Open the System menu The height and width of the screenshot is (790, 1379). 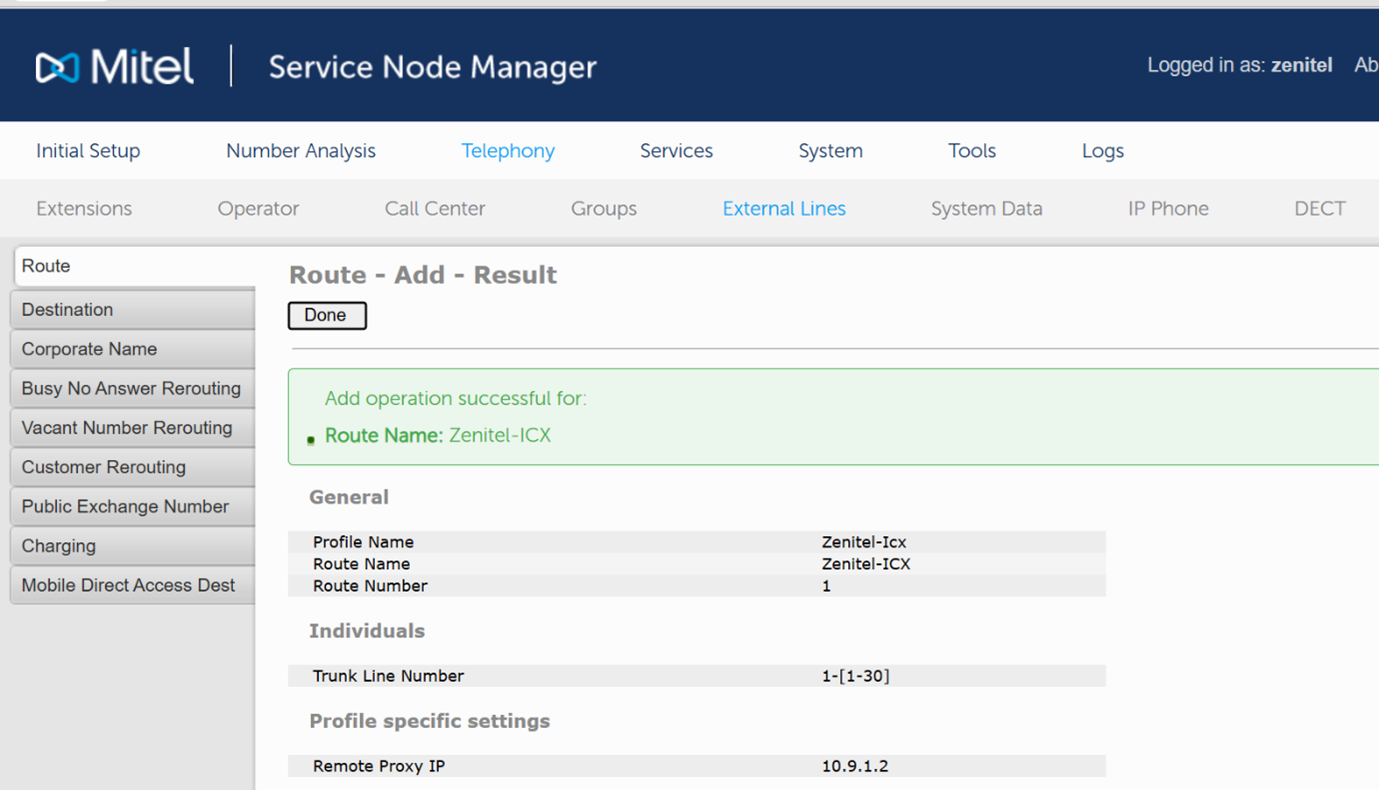830,151
